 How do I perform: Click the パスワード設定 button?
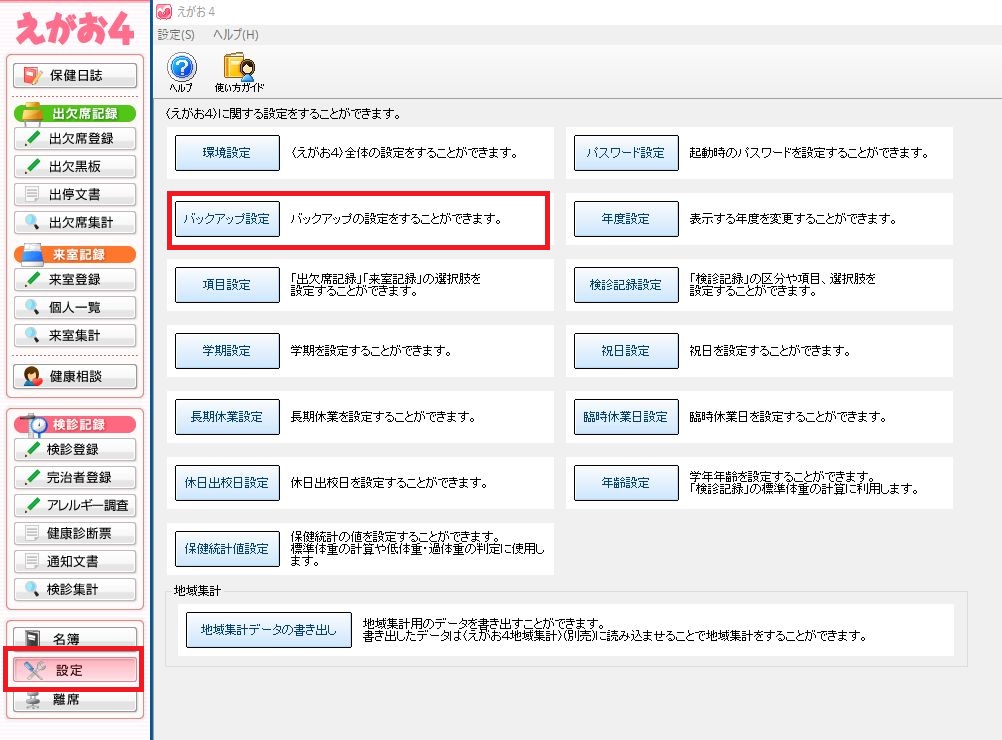[x=626, y=153]
